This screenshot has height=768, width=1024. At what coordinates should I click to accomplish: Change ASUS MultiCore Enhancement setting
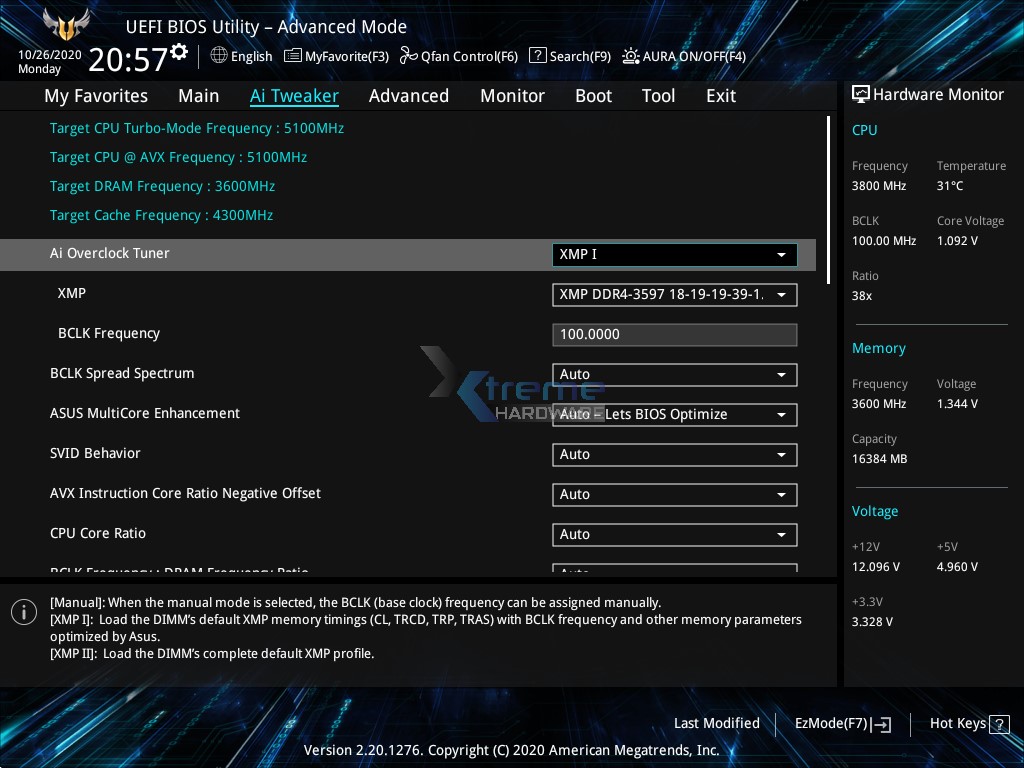[674, 414]
